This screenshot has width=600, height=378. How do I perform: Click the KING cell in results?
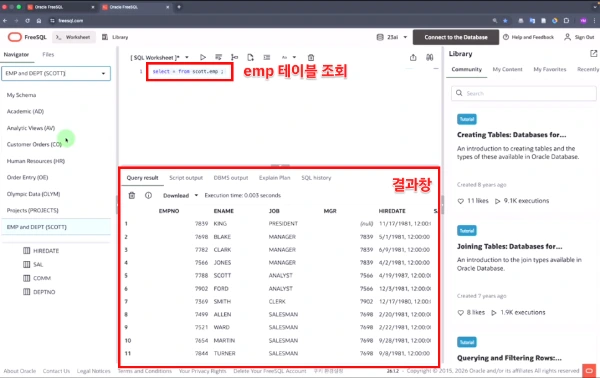click(x=220, y=223)
